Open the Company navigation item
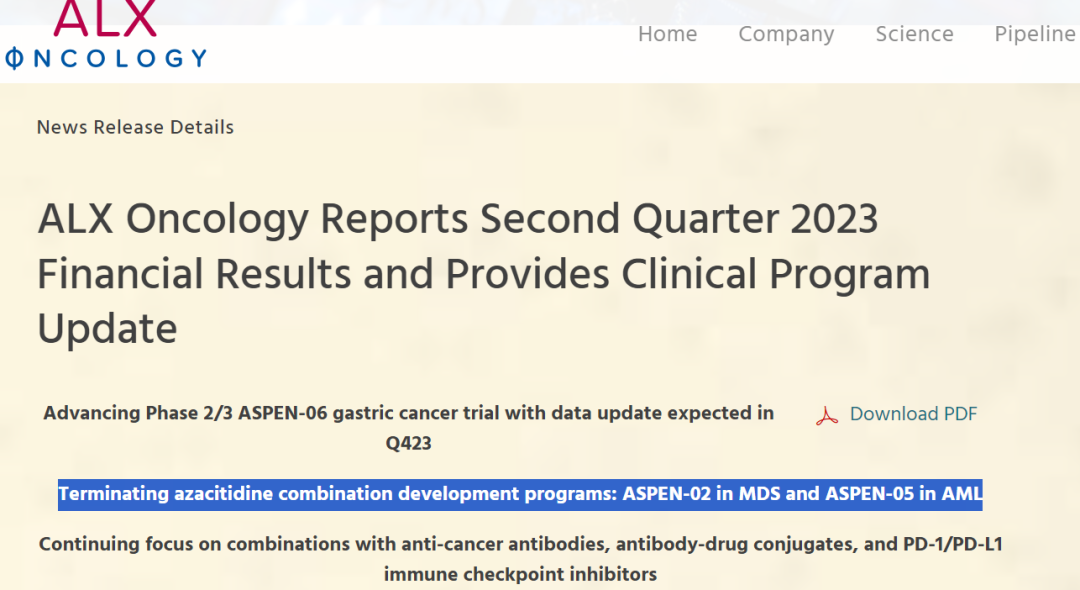This screenshot has height=590, width=1080. point(786,34)
